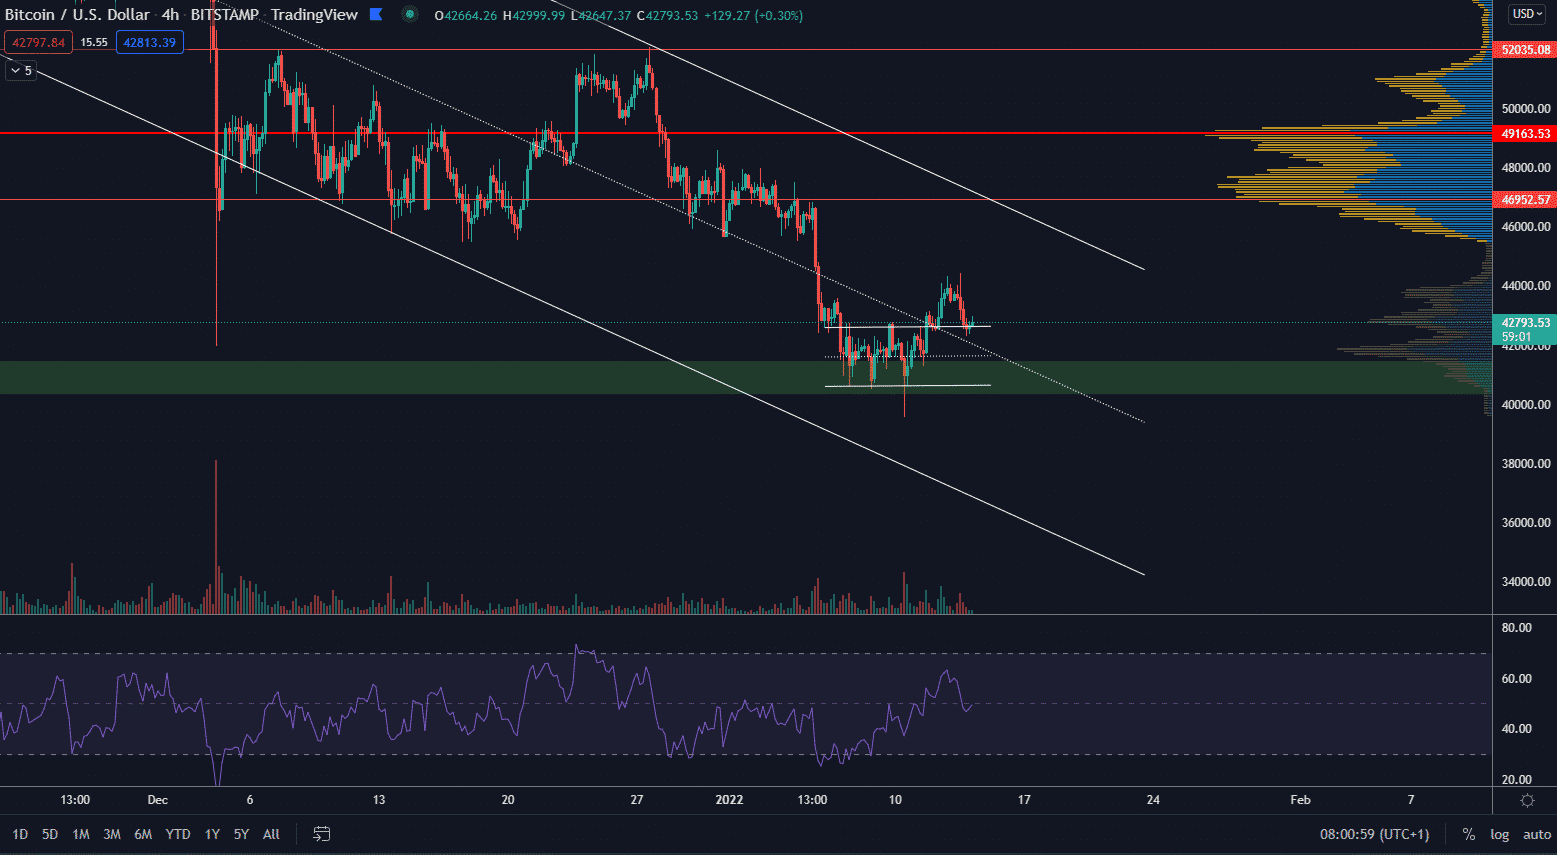Select the 1D time range
The image size is (1557, 855).
point(20,834)
